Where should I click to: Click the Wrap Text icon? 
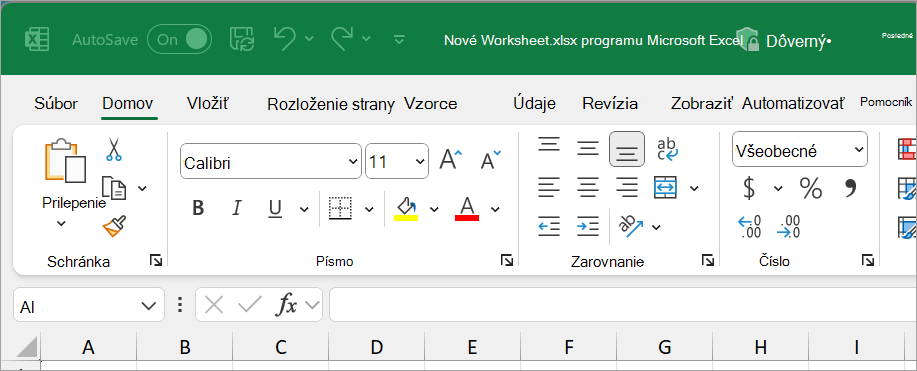coord(667,149)
